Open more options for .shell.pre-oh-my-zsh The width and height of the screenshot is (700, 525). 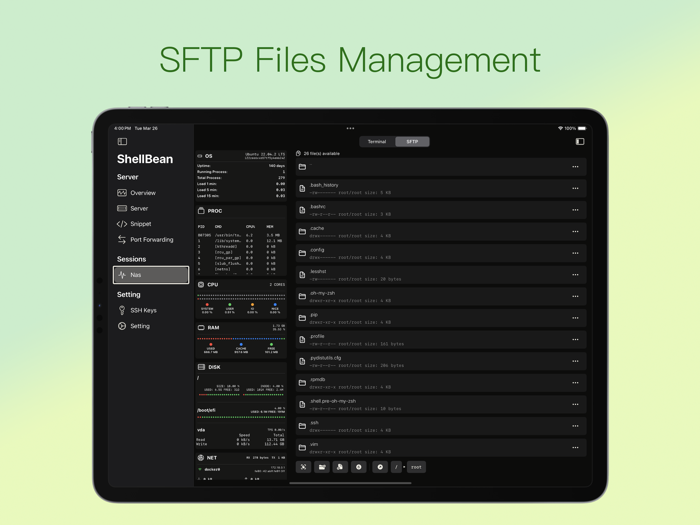click(x=575, y=404)
